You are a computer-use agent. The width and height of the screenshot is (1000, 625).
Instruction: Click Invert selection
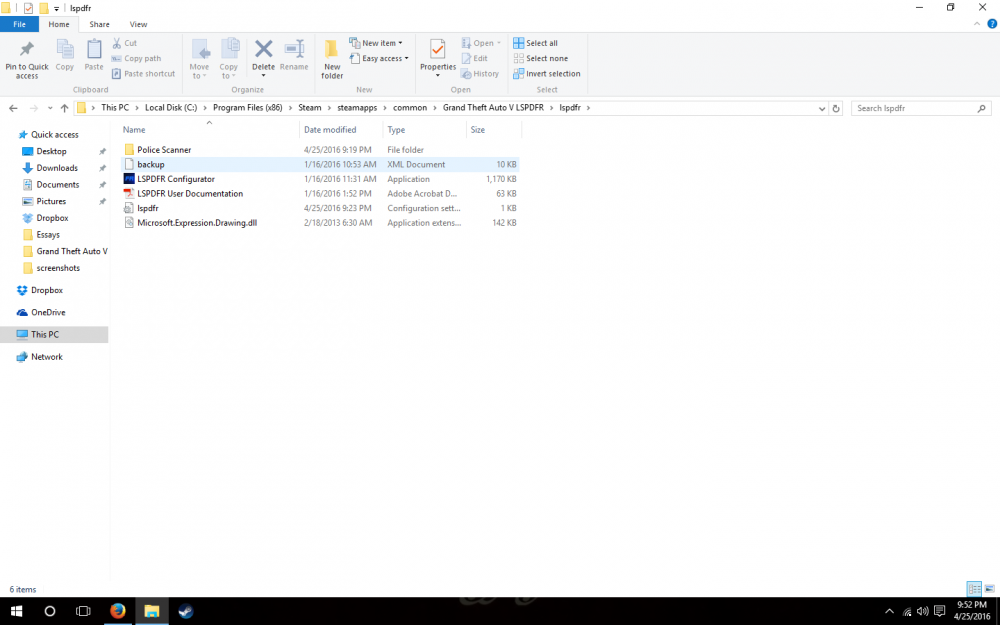tap(547, 73)
